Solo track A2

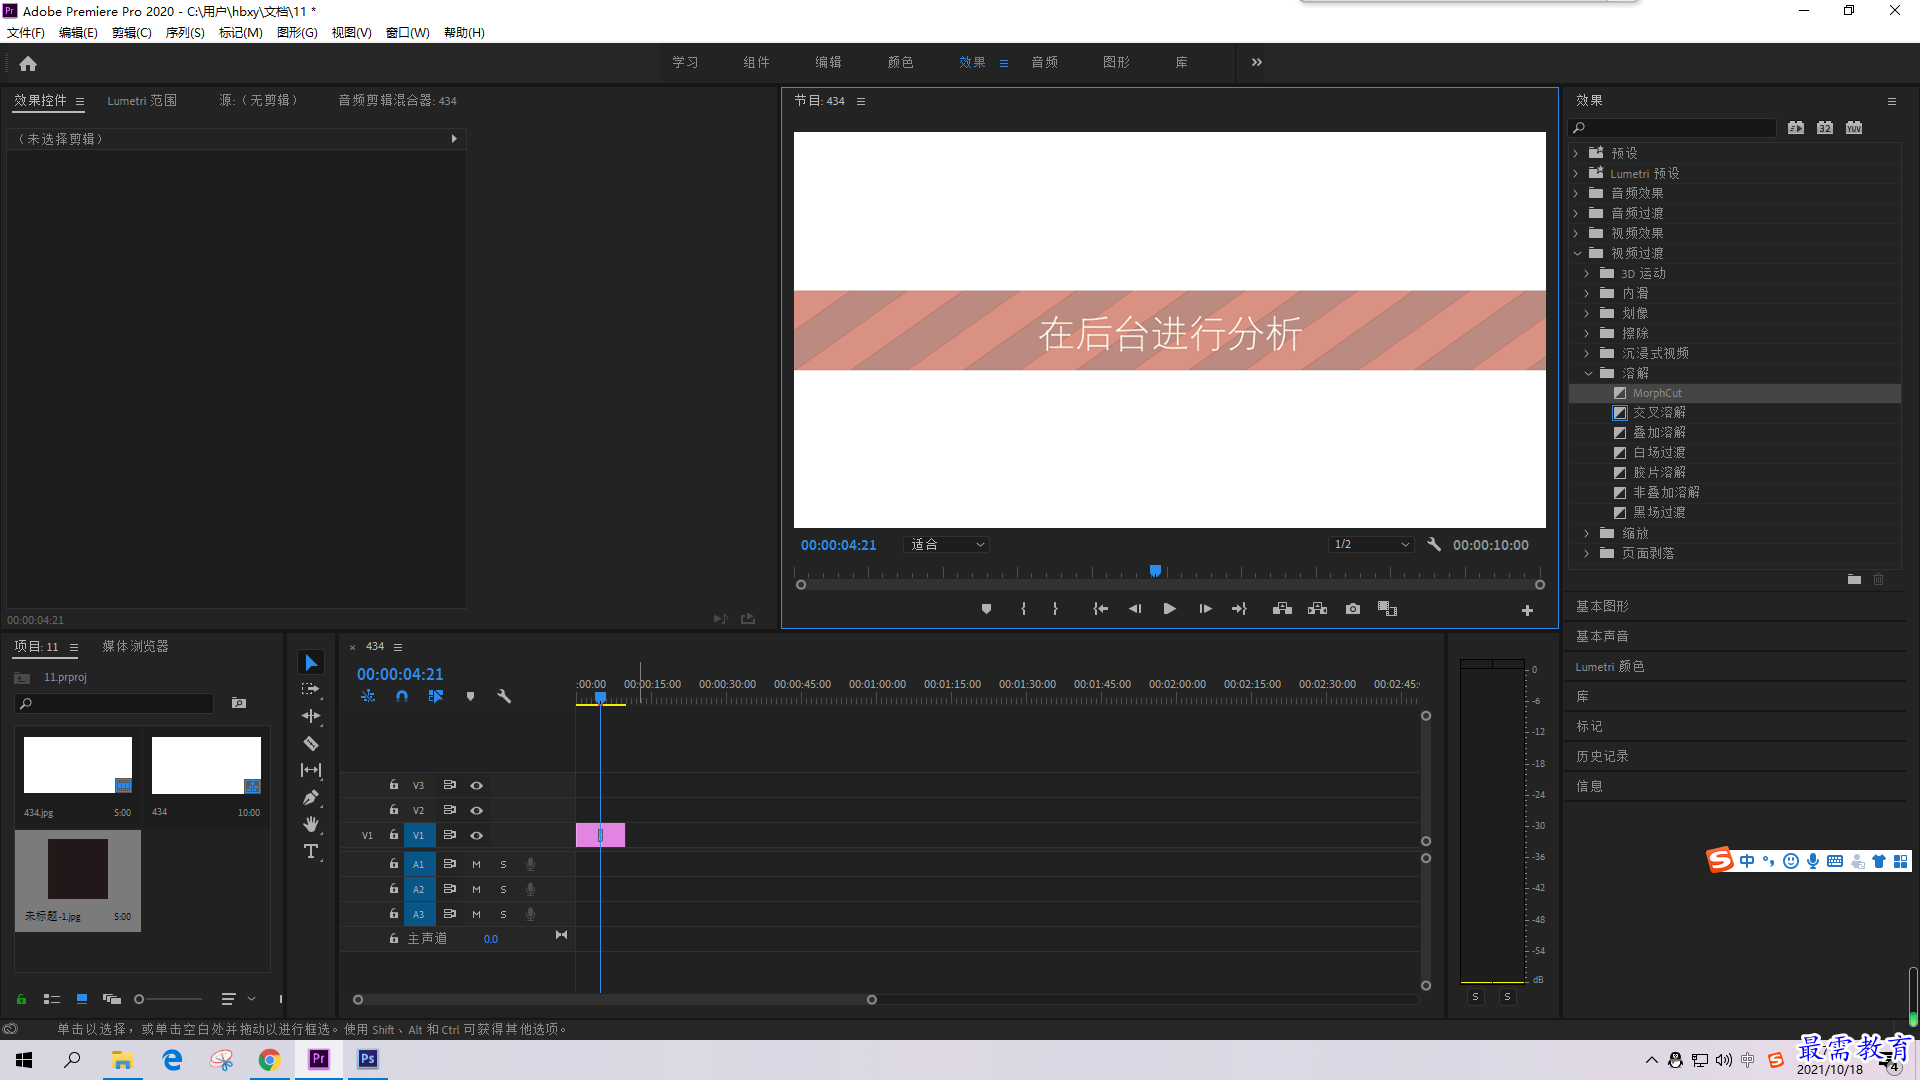pyautogui.click(x=504, y=889)
